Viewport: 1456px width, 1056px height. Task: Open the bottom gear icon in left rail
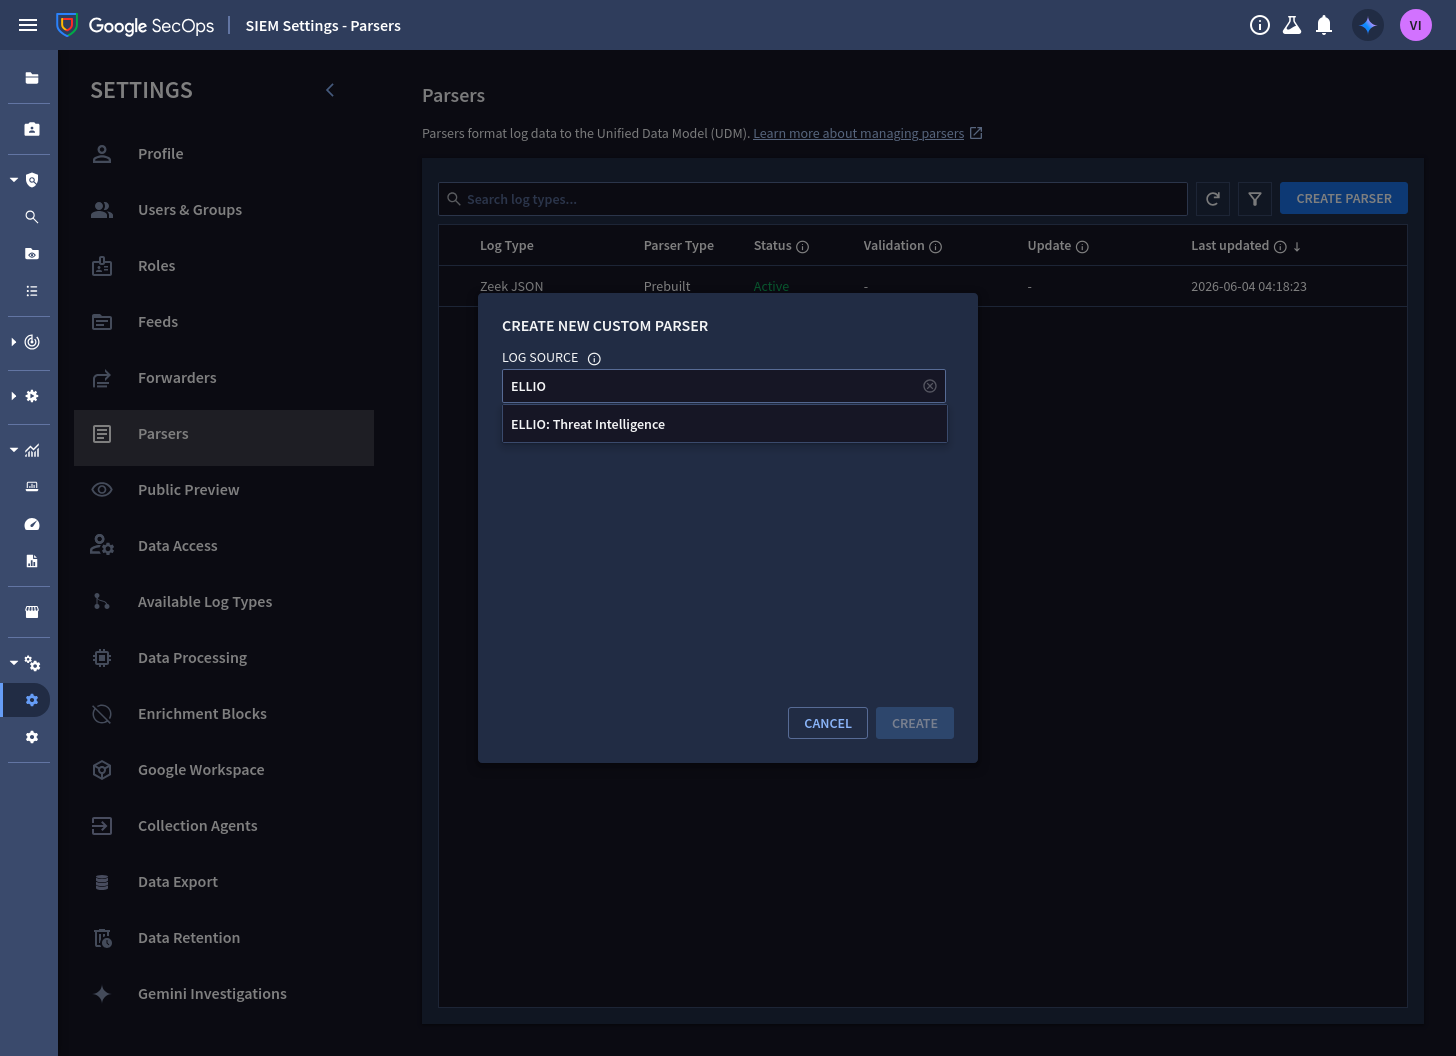coord(32,737)
